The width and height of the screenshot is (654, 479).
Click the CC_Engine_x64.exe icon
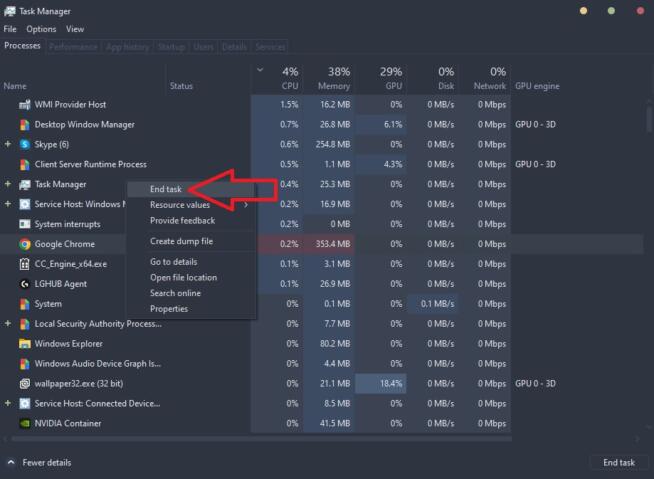click(25, 264)
